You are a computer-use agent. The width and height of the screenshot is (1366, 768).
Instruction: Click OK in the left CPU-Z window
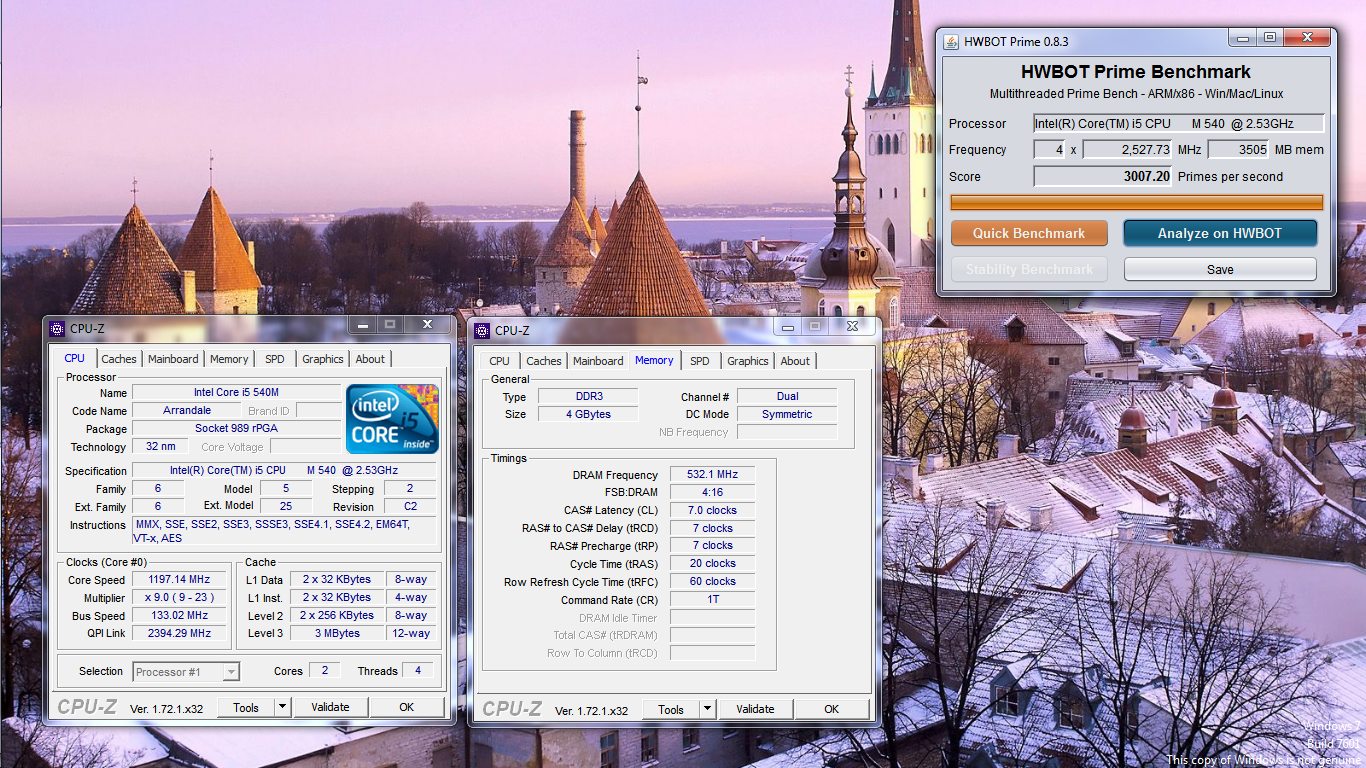coord(407,707)
